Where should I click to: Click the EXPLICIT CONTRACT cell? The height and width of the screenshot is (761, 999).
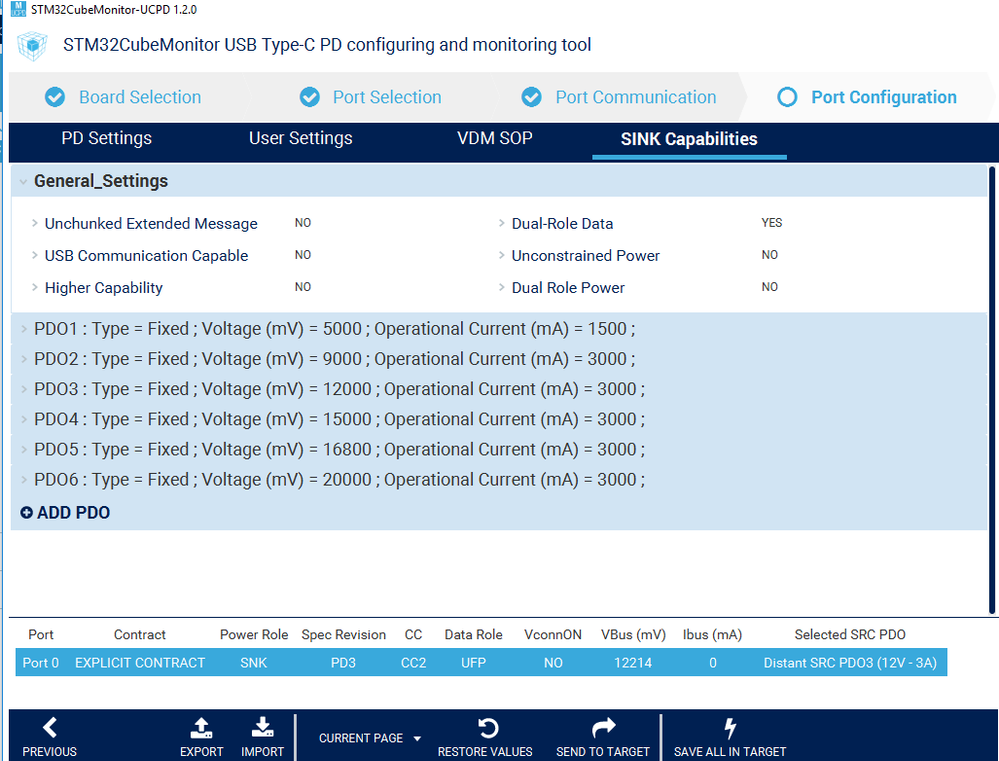click(140, 663)
